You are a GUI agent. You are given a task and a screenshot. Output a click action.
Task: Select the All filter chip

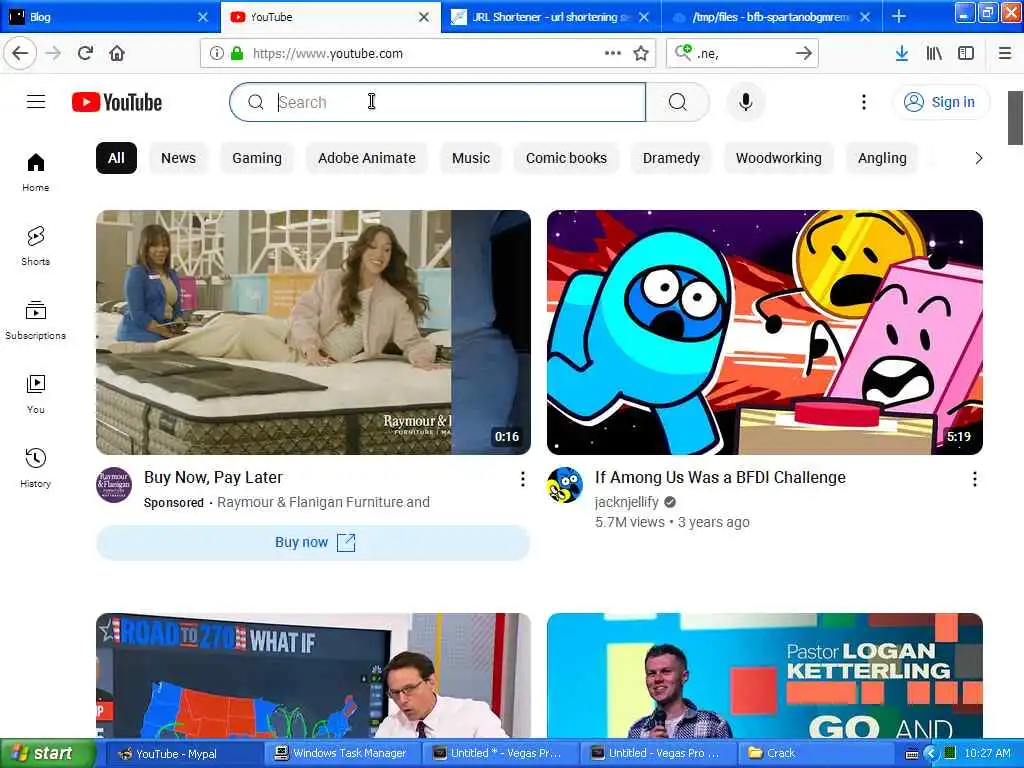coord(116,158)
